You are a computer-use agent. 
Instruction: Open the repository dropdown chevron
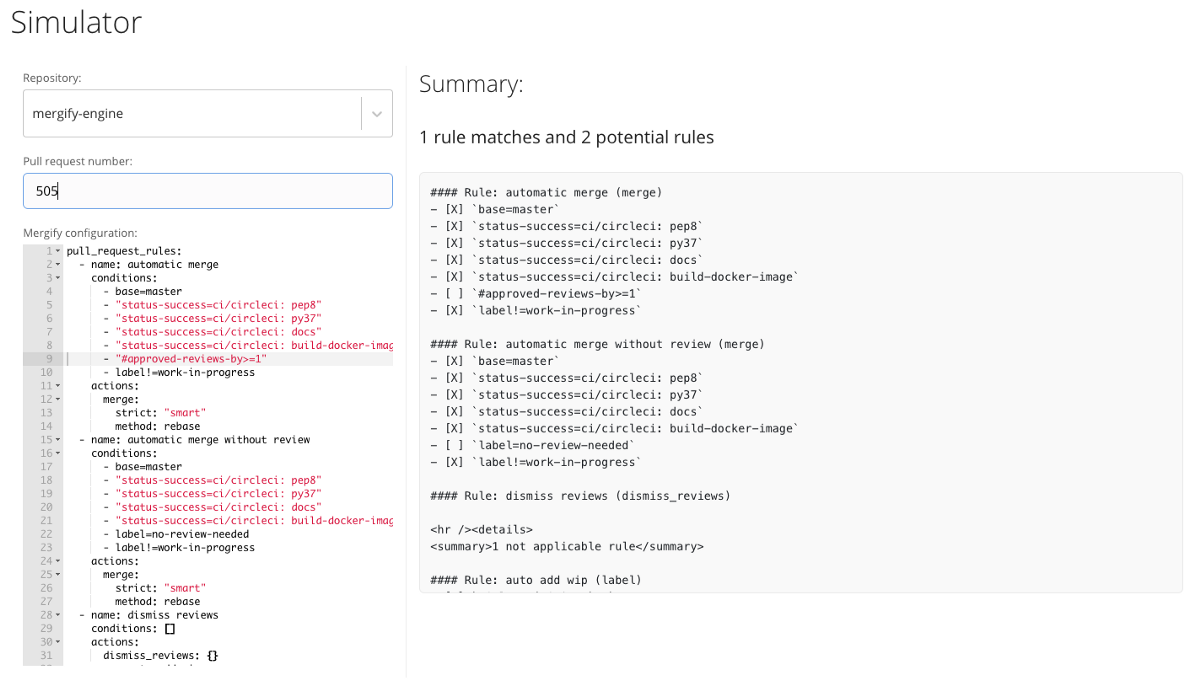click(377, 114)
